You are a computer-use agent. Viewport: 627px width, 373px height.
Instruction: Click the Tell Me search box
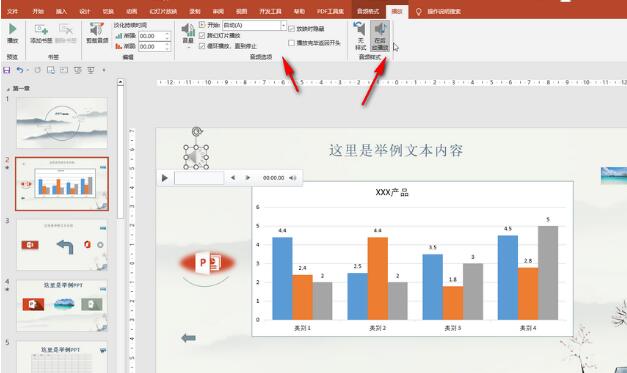(x=444, y=11)
